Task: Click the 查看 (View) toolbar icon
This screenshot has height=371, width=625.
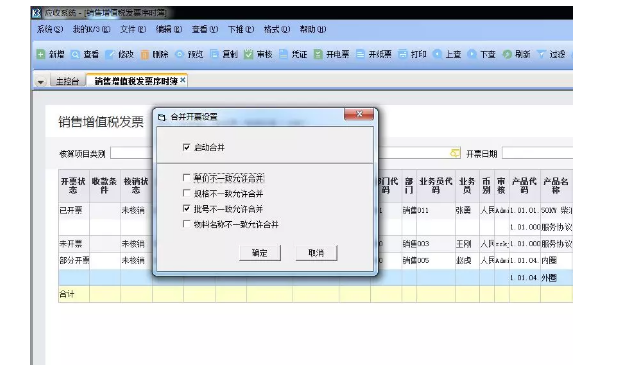Action: pos(75,54)
